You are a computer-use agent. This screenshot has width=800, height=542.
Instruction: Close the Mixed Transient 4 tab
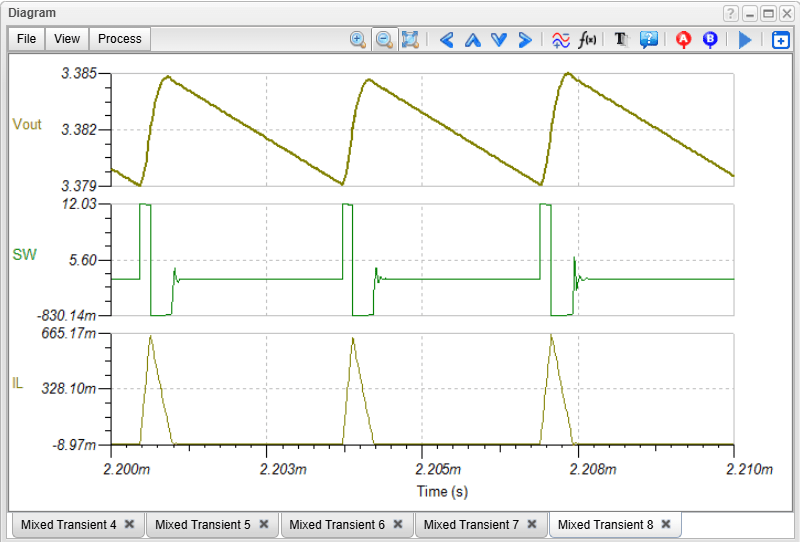[x=130, y=524]
